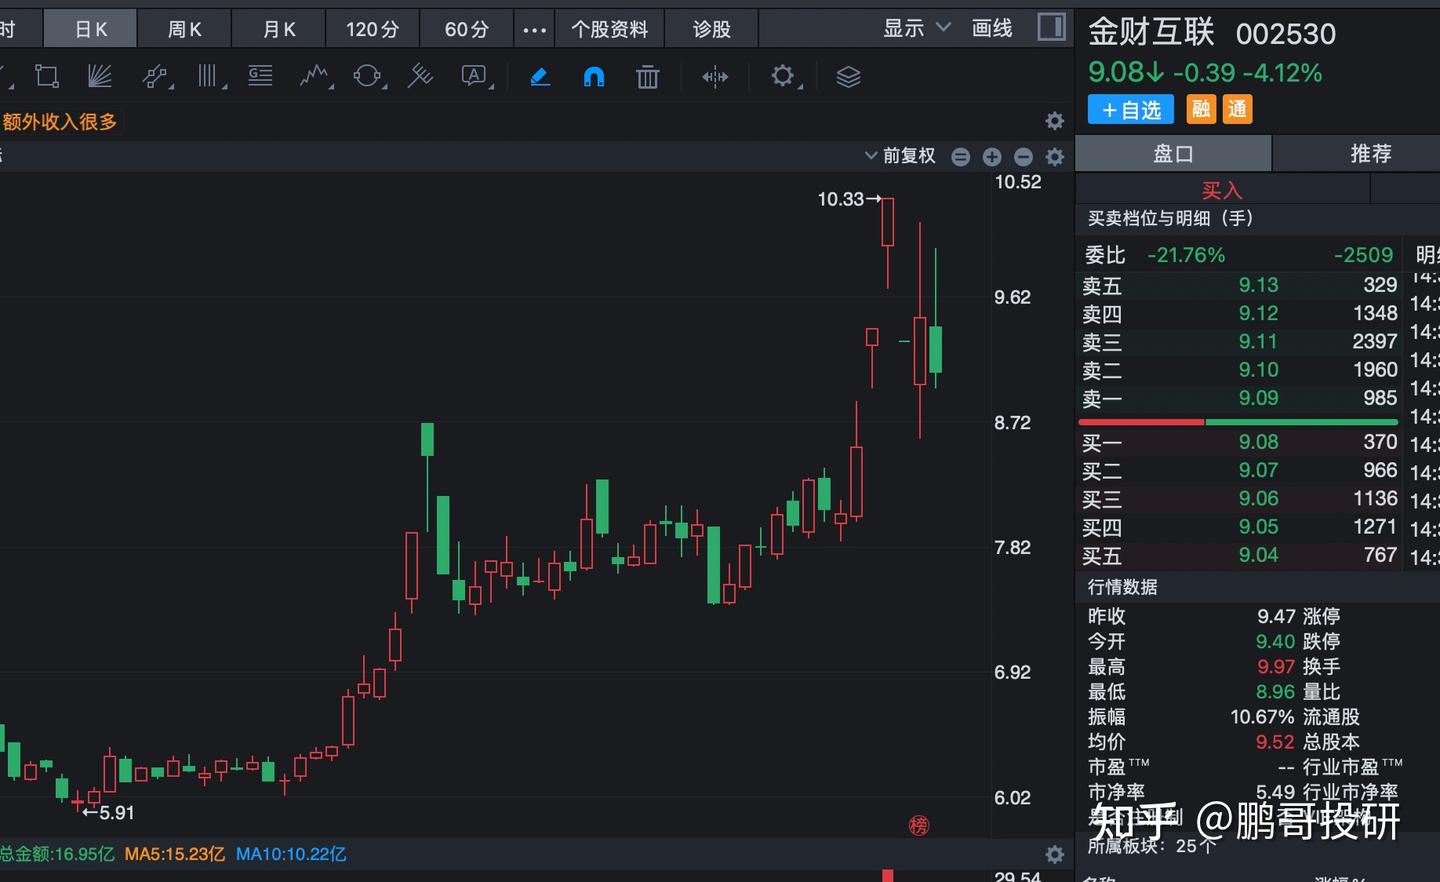
Task: Switch to the 推荐 panel tab
Action: (1370, 153)
